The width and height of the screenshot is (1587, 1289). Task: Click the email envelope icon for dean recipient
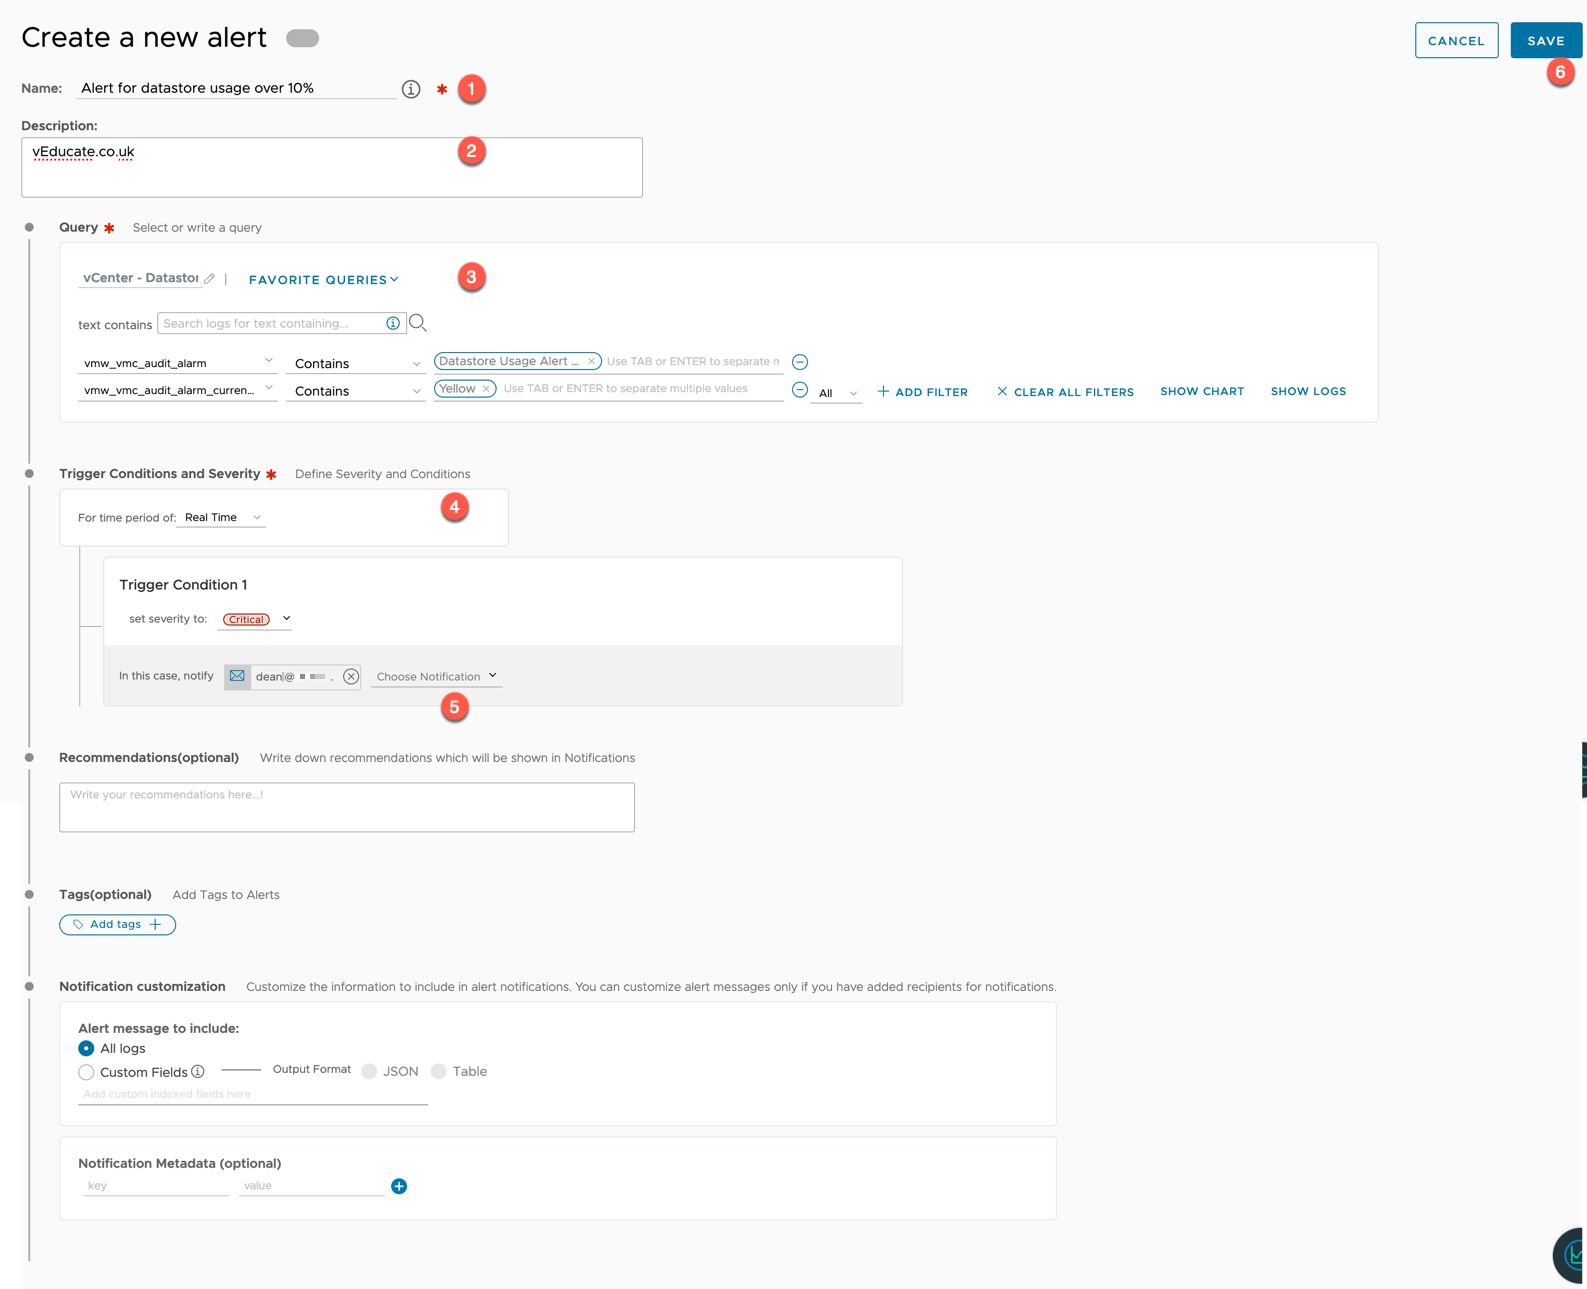(x=237, y=676)
